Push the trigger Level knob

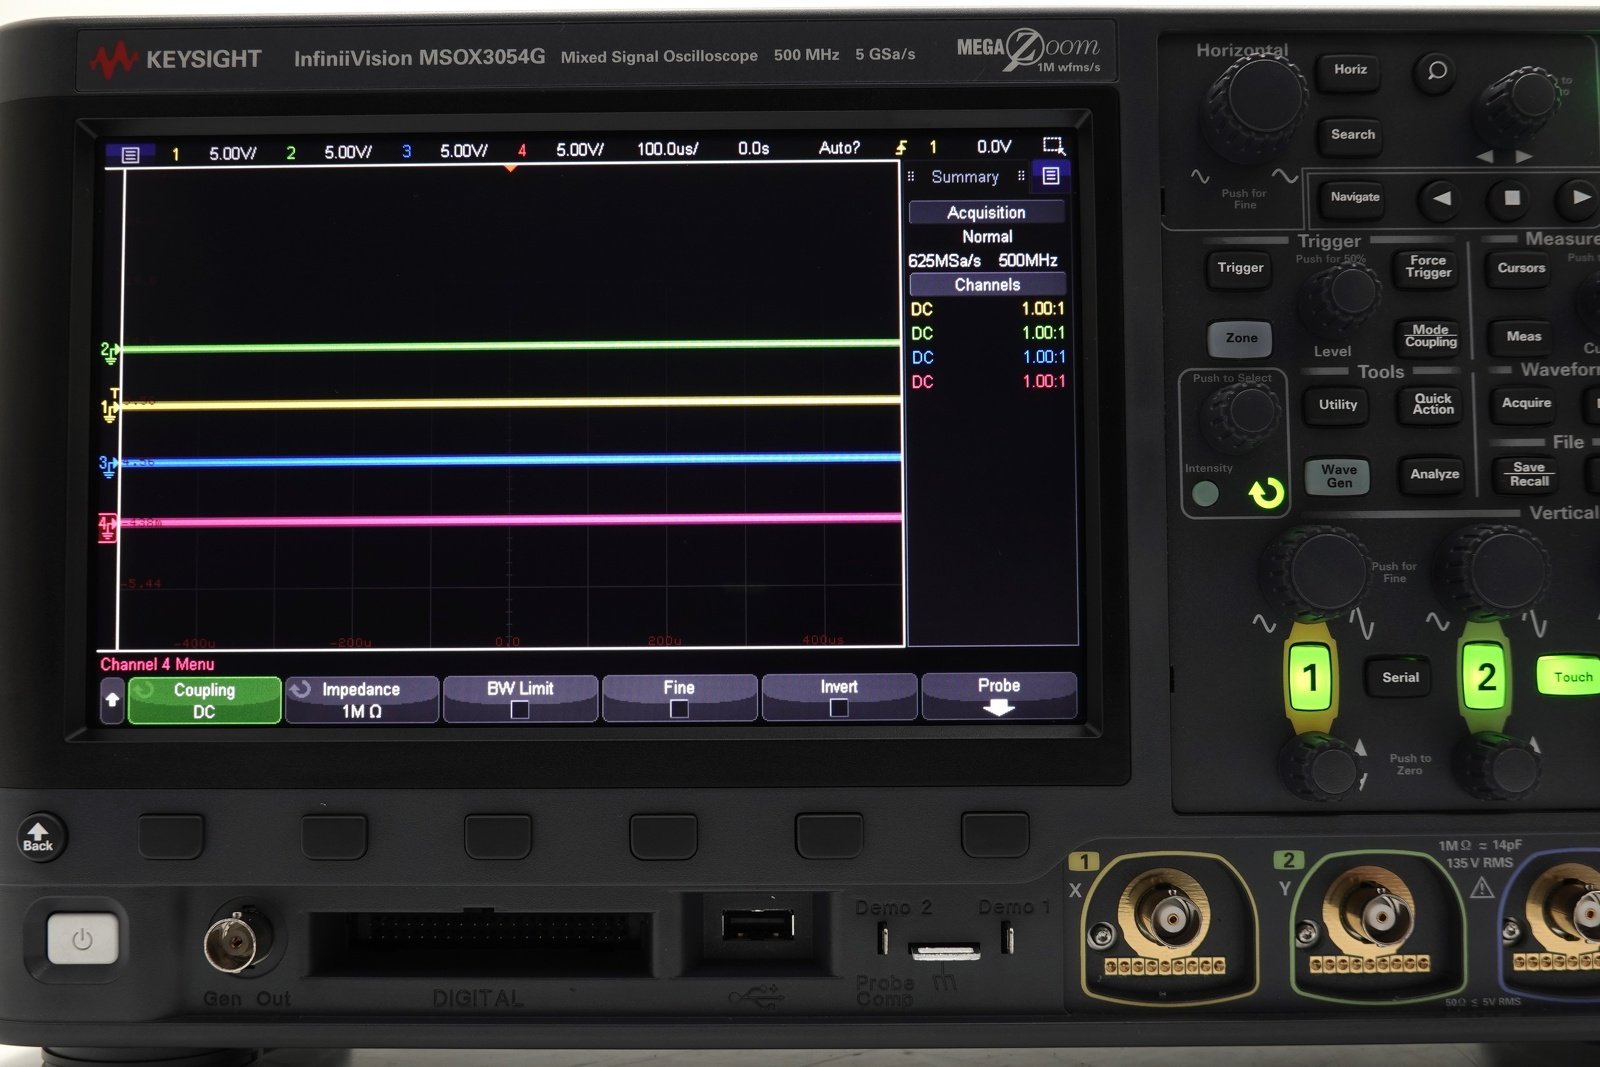[1342, 297]
